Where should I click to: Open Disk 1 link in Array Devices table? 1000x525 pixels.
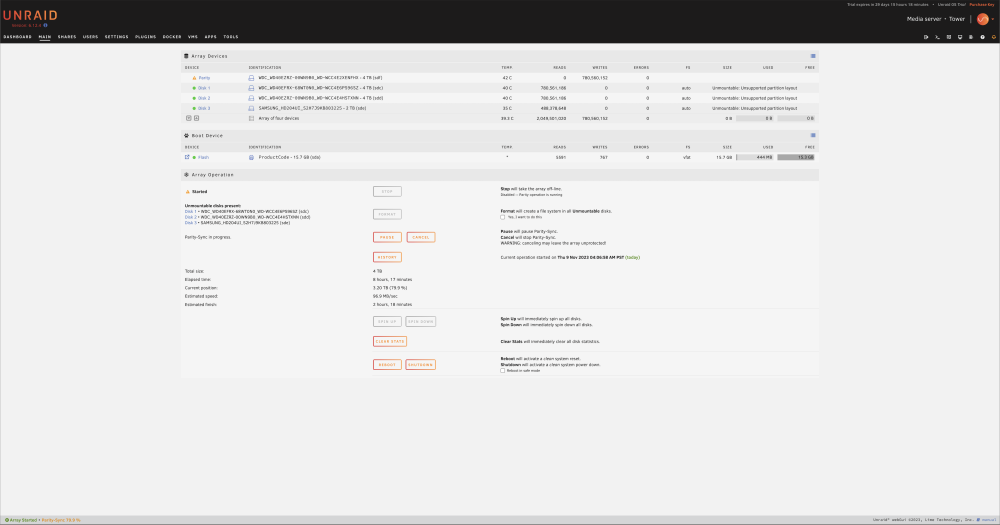204,88
